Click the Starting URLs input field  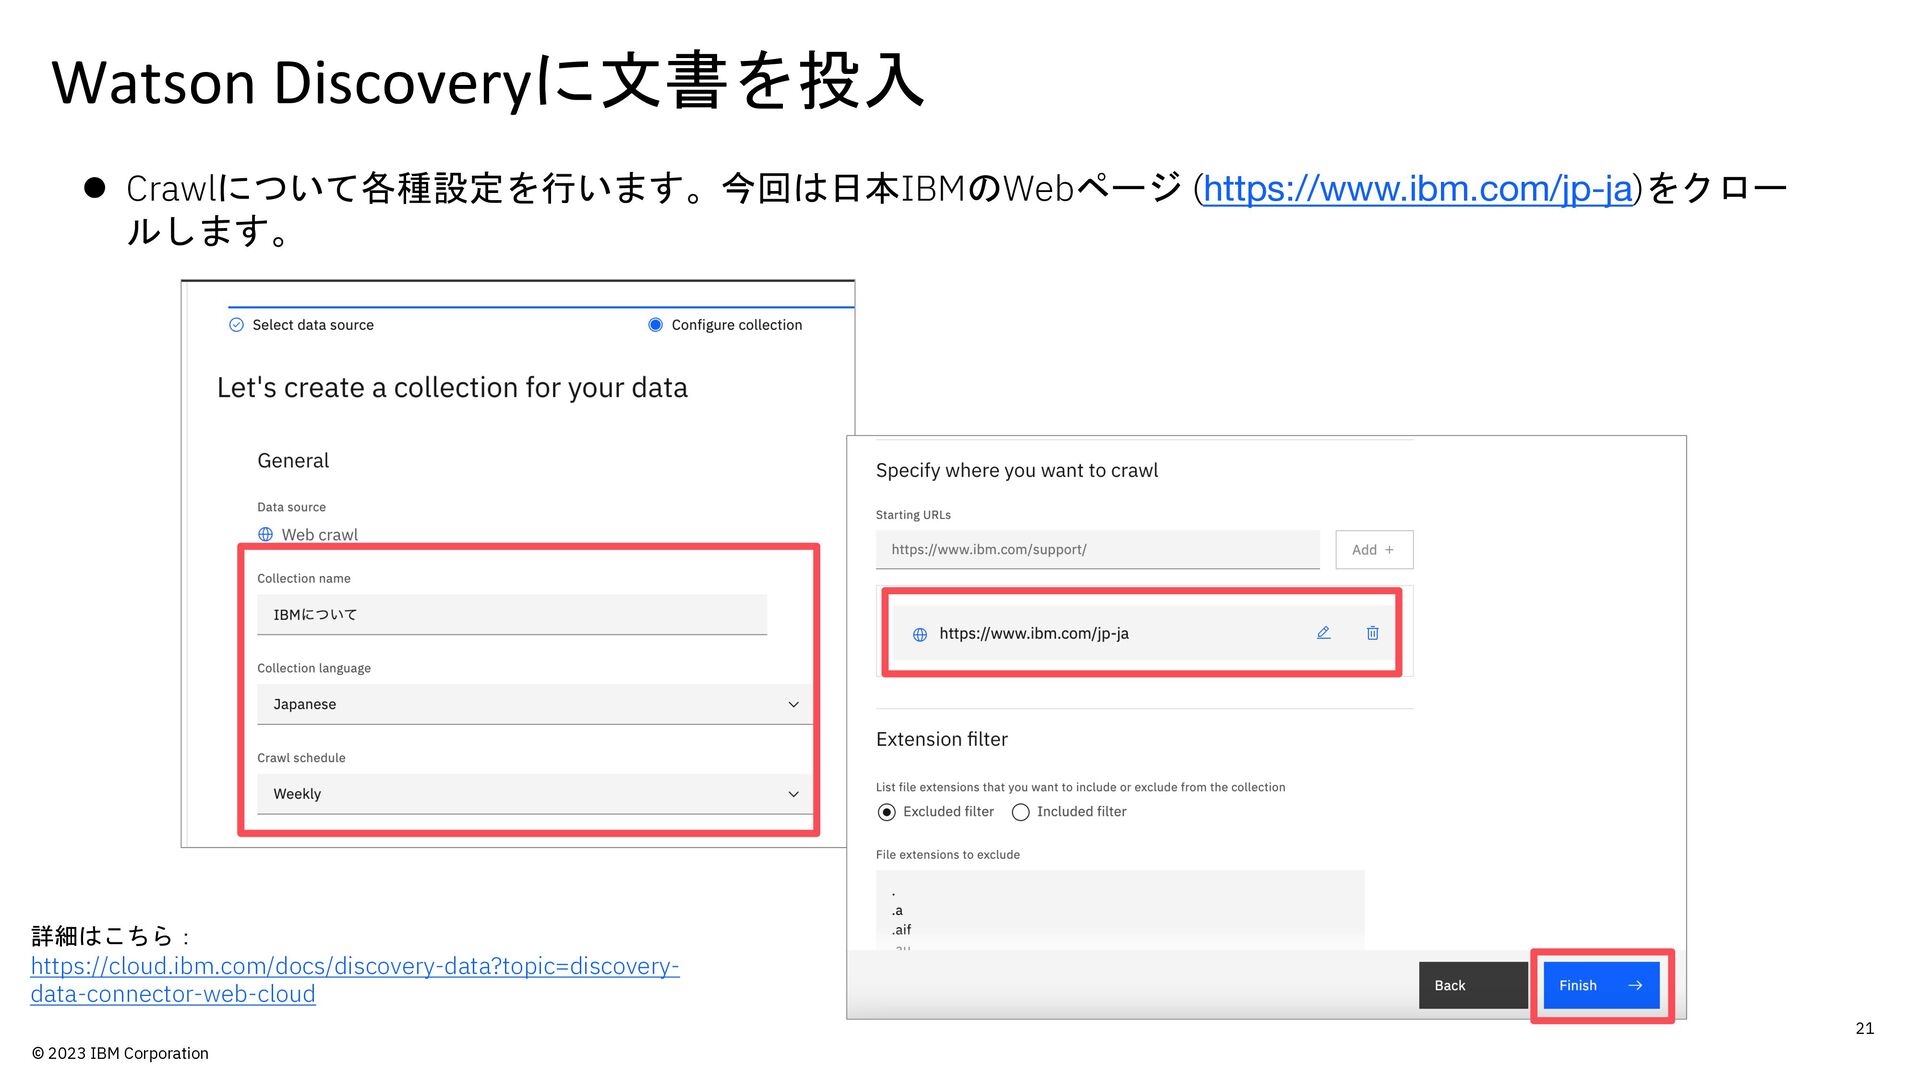click(x=1098, y=550)
